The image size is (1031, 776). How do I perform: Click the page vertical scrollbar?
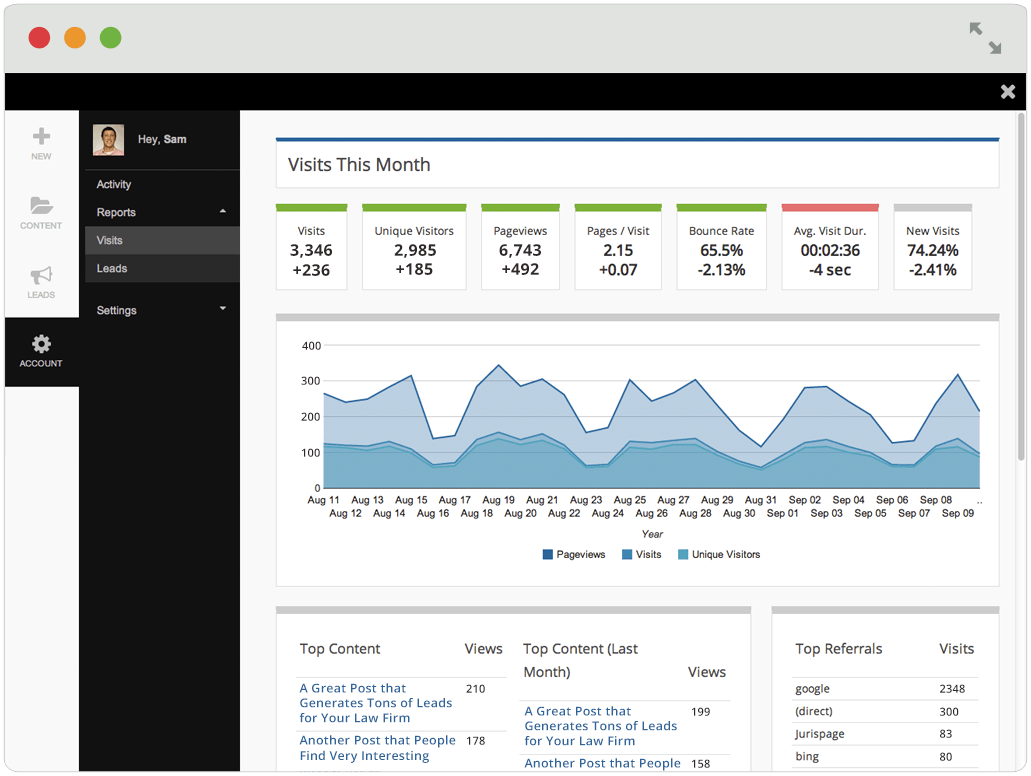click(1020, 287)
